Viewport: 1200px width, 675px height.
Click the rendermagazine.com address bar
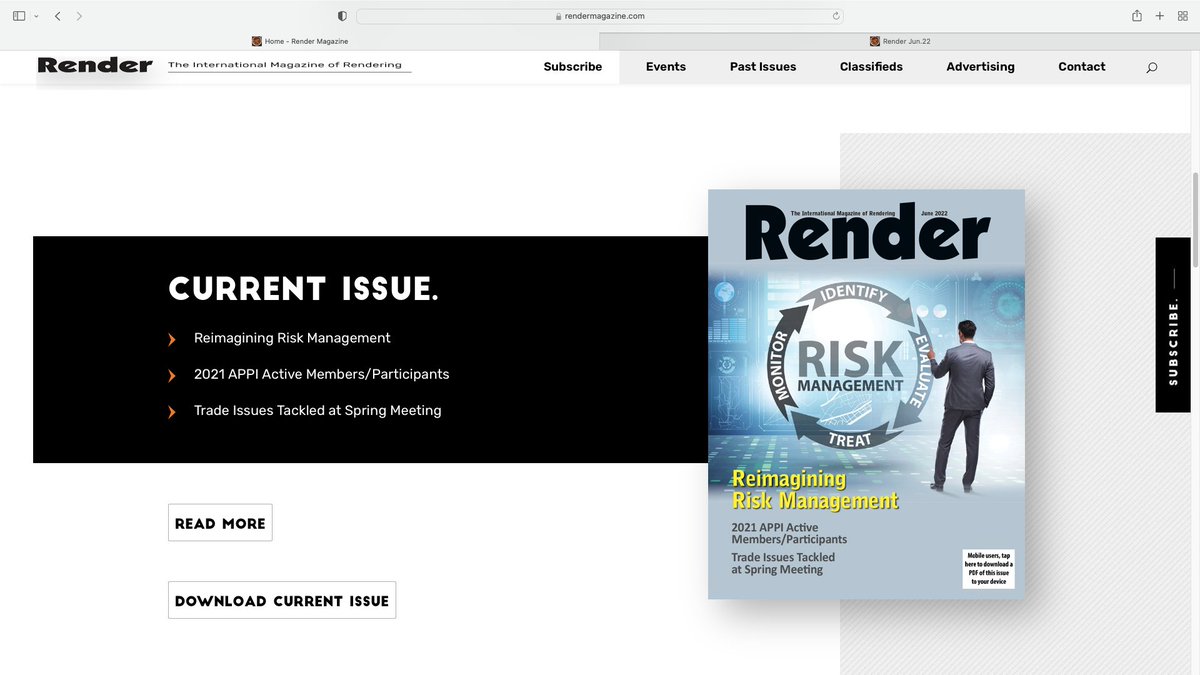click(x=600, y=15)
